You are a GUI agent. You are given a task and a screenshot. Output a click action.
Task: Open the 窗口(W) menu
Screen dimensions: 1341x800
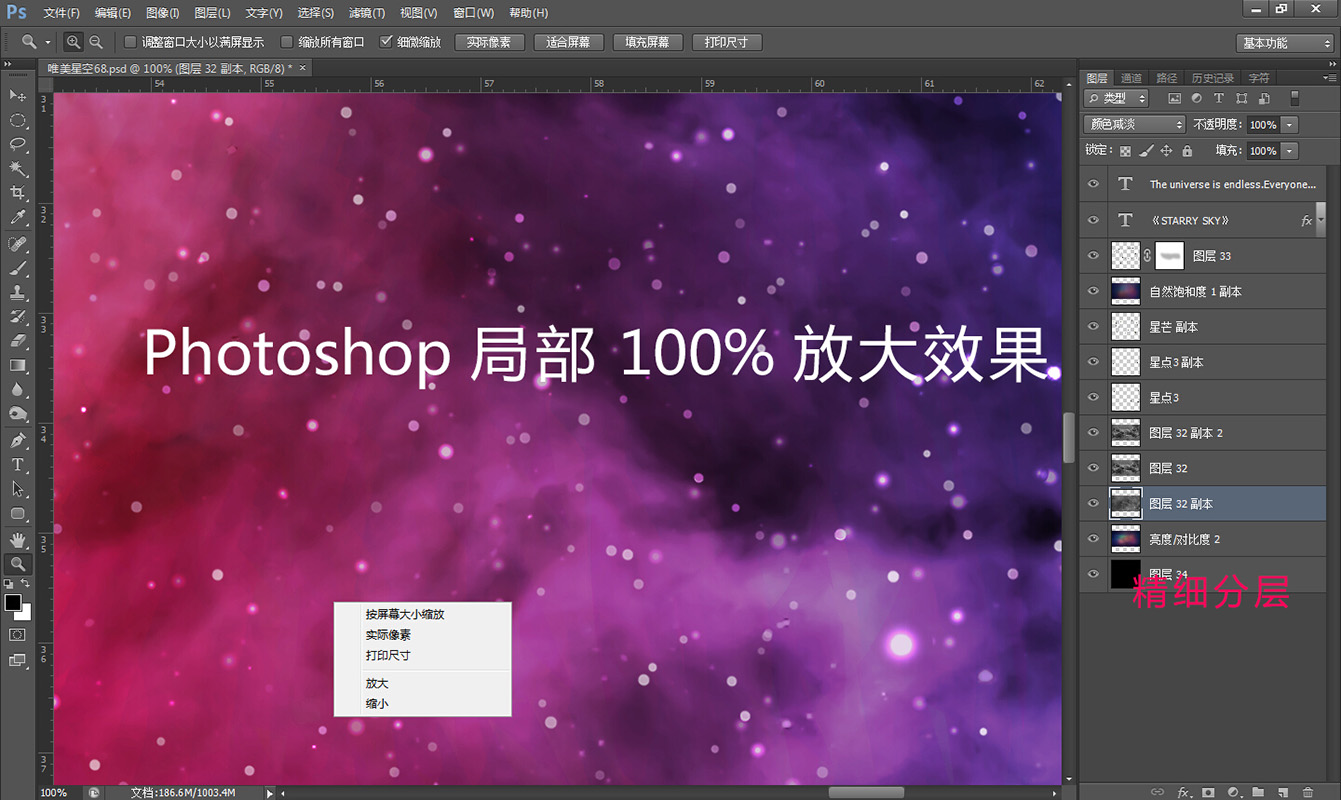coord(473,13)
